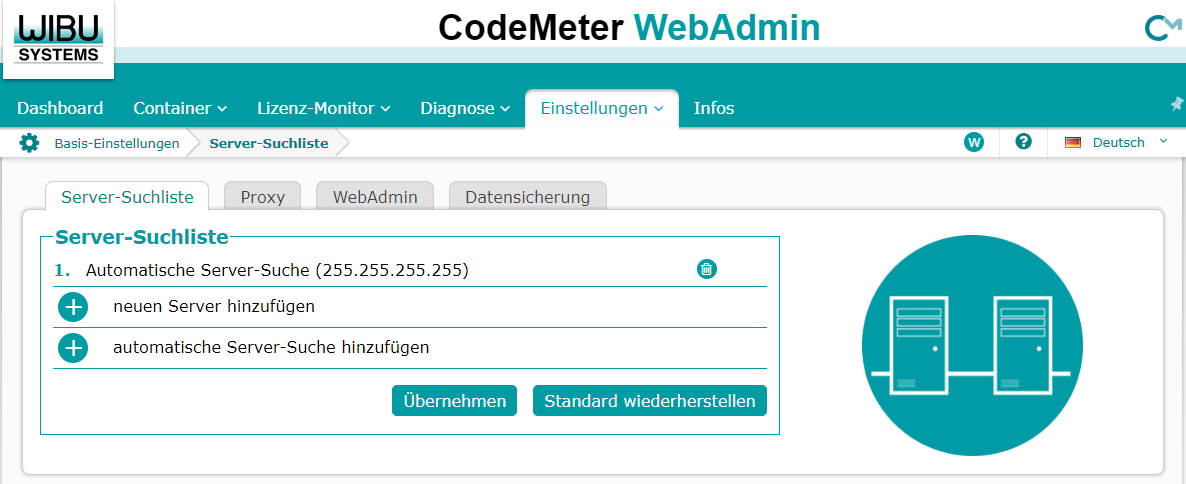
Task: Switch to the Proxy tab
Action: (262, 197)
